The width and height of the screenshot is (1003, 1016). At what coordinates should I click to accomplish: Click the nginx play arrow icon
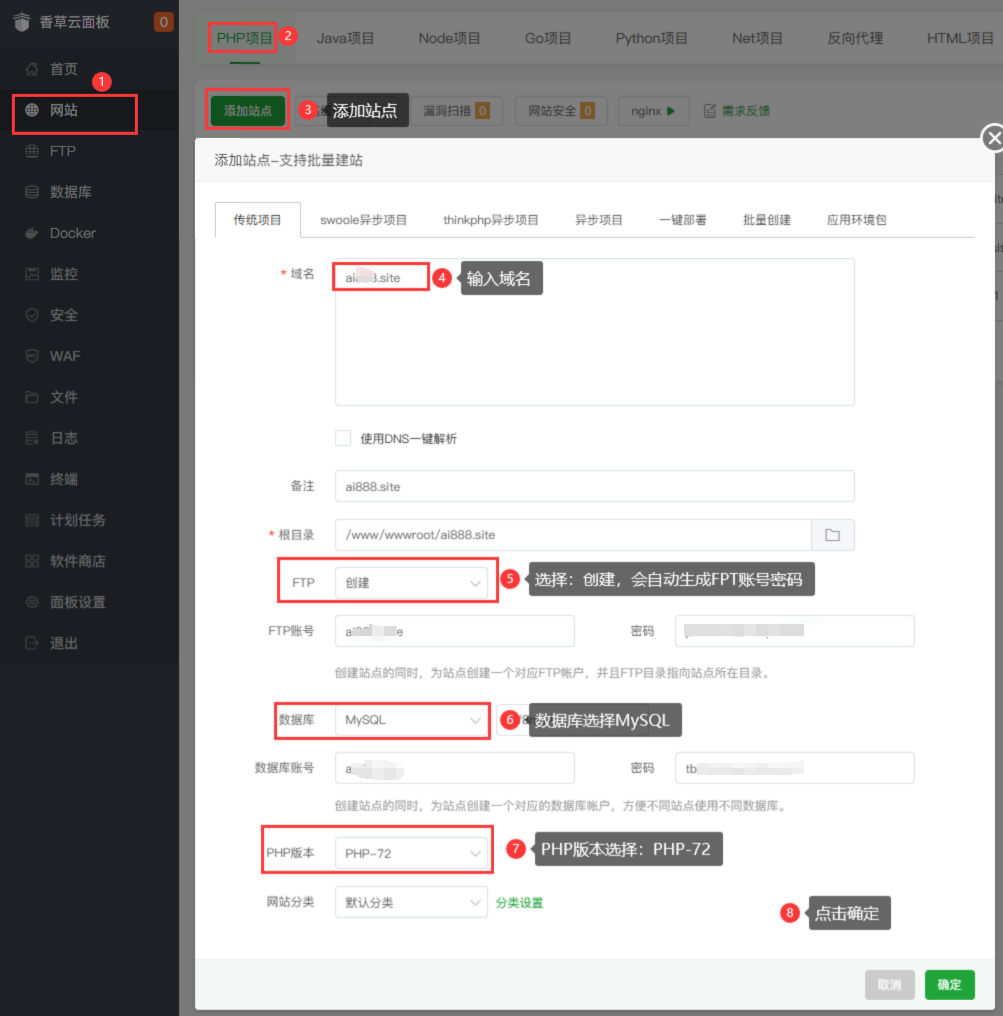671,111
